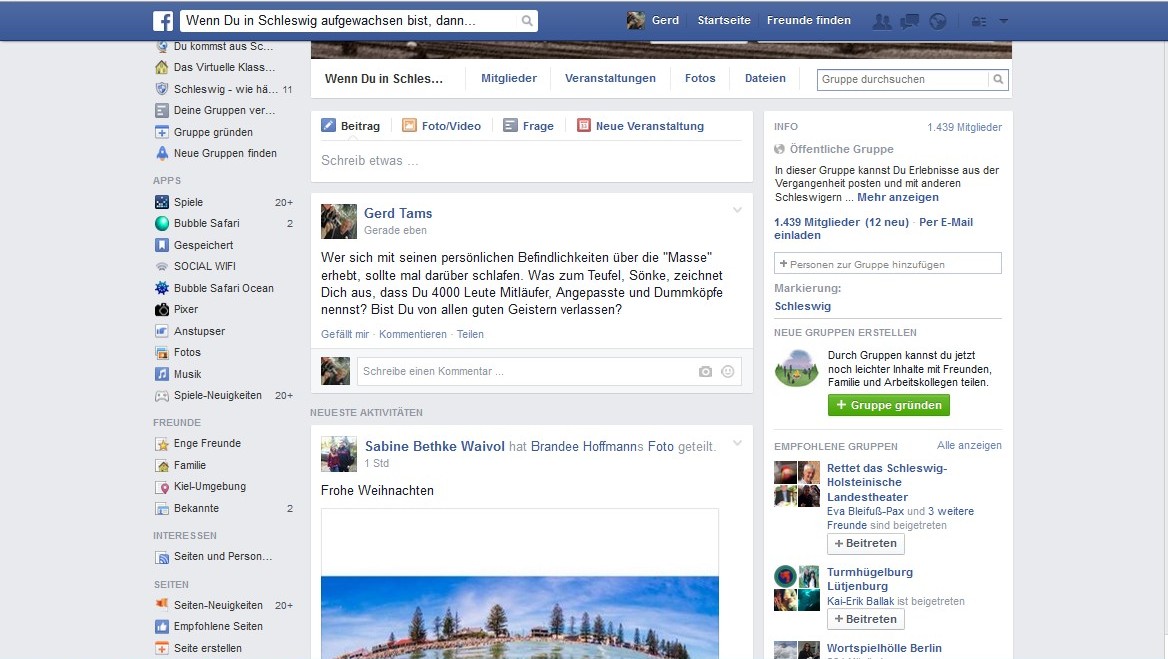Screen dimensions: 1168x659
Task: Click Personen zur Gruppe hinzufügen field
Action: tap(888, 264)
